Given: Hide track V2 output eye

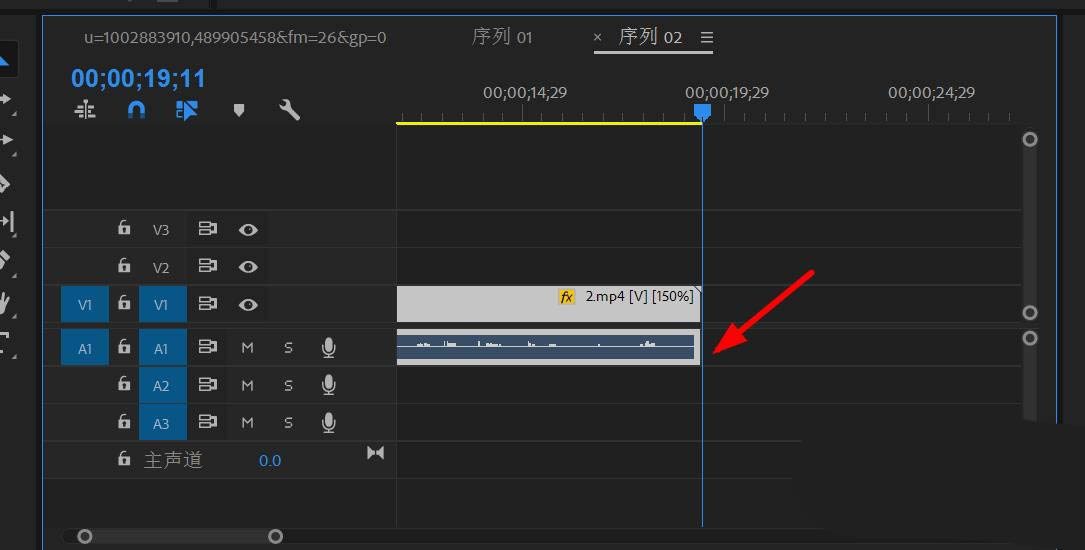Looking at the screenshot, I should 248,267.
